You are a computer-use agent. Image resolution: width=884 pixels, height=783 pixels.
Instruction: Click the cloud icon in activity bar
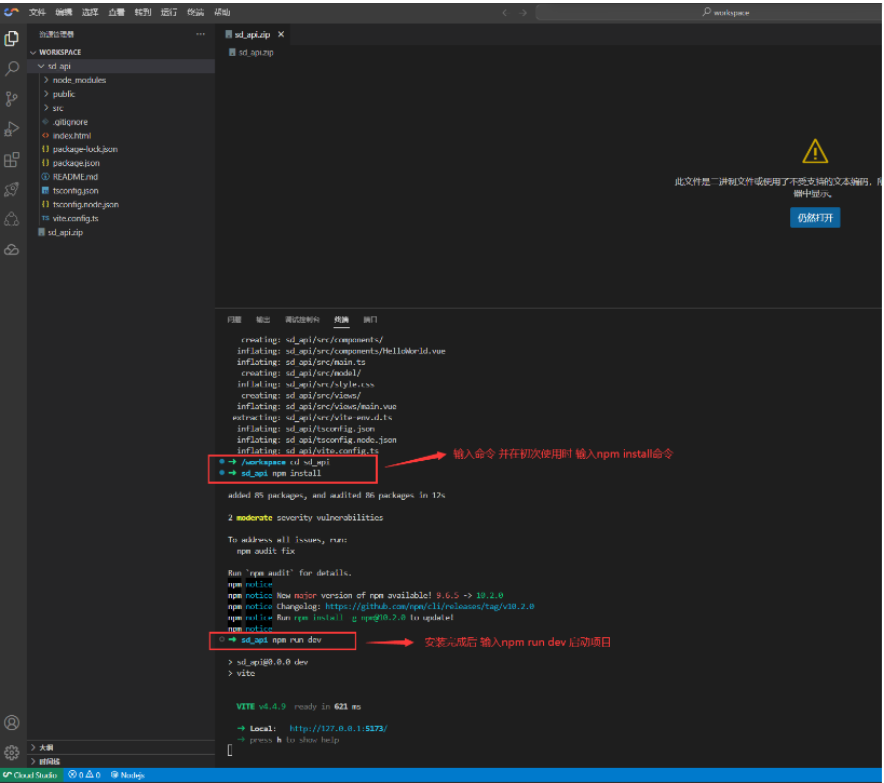12,249
